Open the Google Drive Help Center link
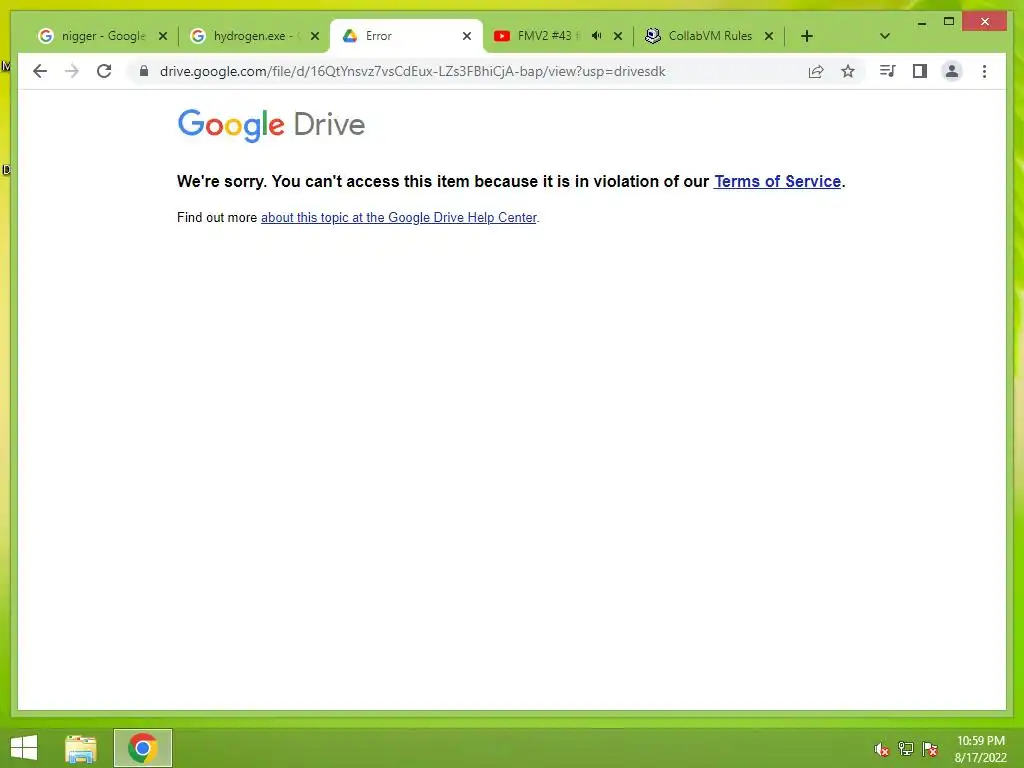The image size is (1024, 768). (x=399, y=217)
